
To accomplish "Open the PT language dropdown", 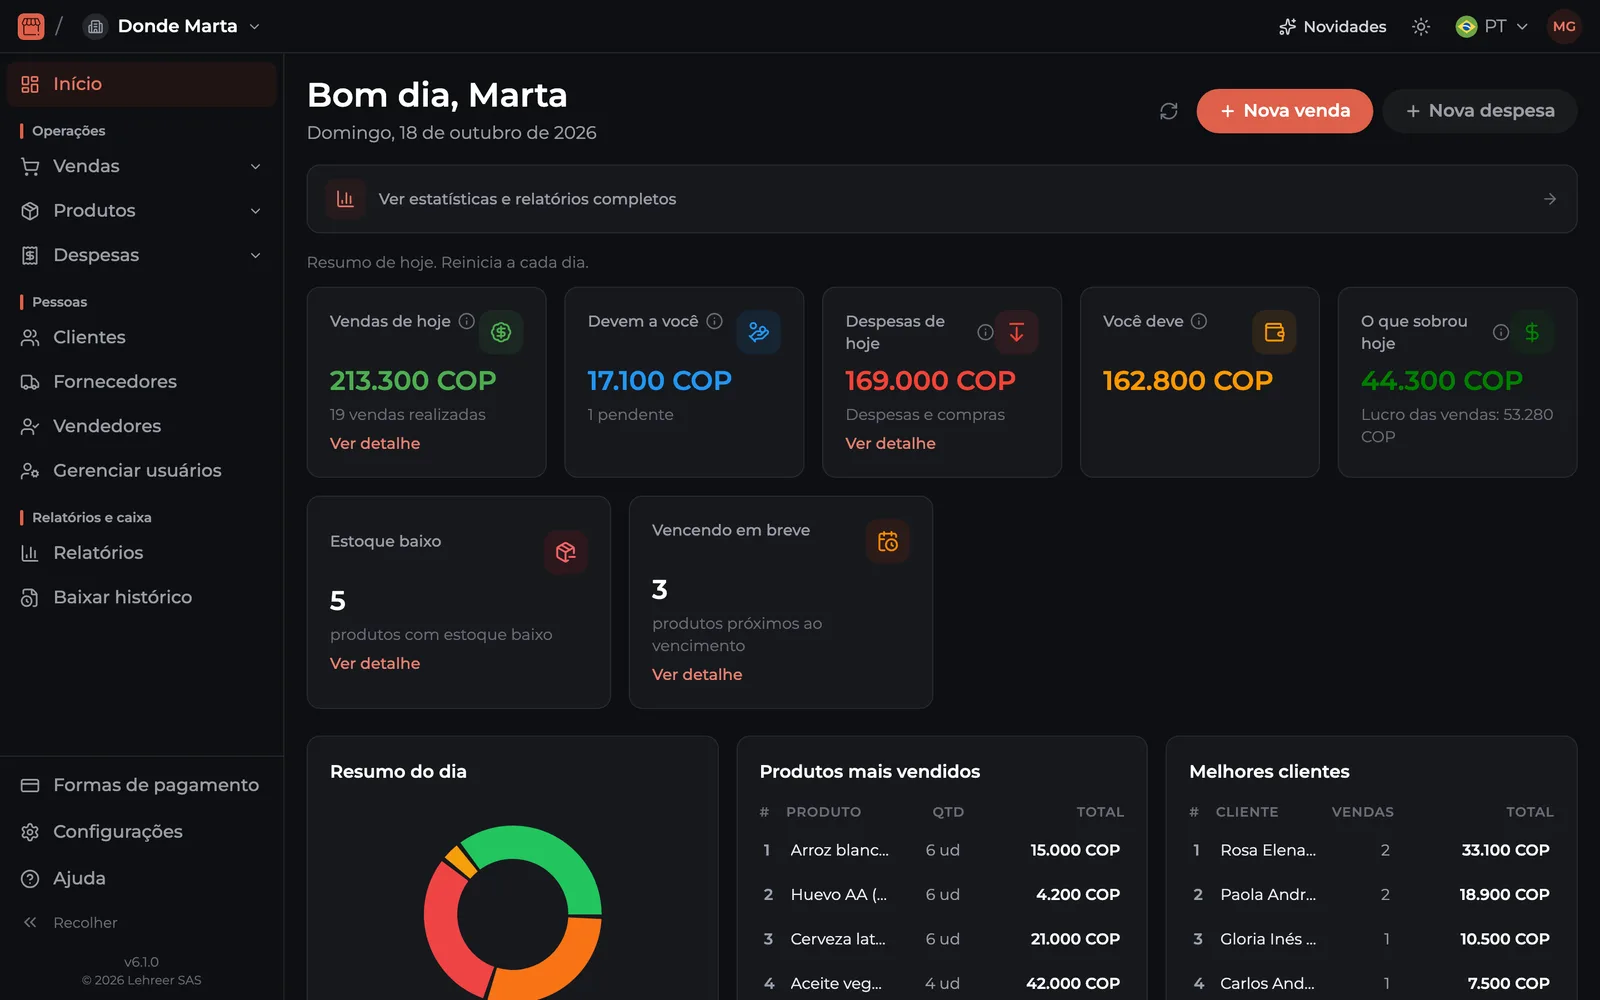I will [x=1492, y=27].
